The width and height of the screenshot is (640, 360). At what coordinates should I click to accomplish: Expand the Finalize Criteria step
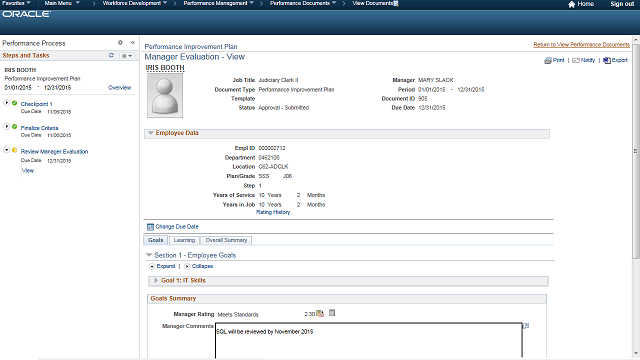pos(7,127)
